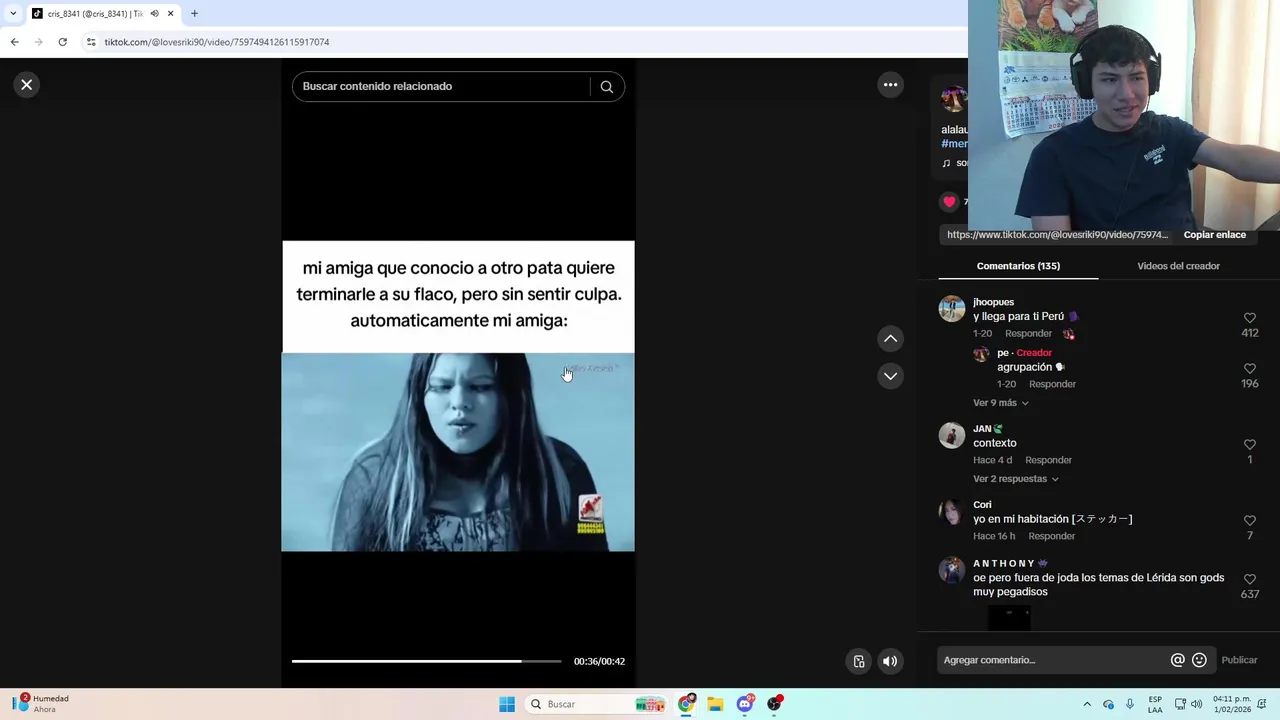The width and height of the screenshot is (1280, 720).
Task: Open the three-dot more options menu
Action: click(x=890, y=85)
